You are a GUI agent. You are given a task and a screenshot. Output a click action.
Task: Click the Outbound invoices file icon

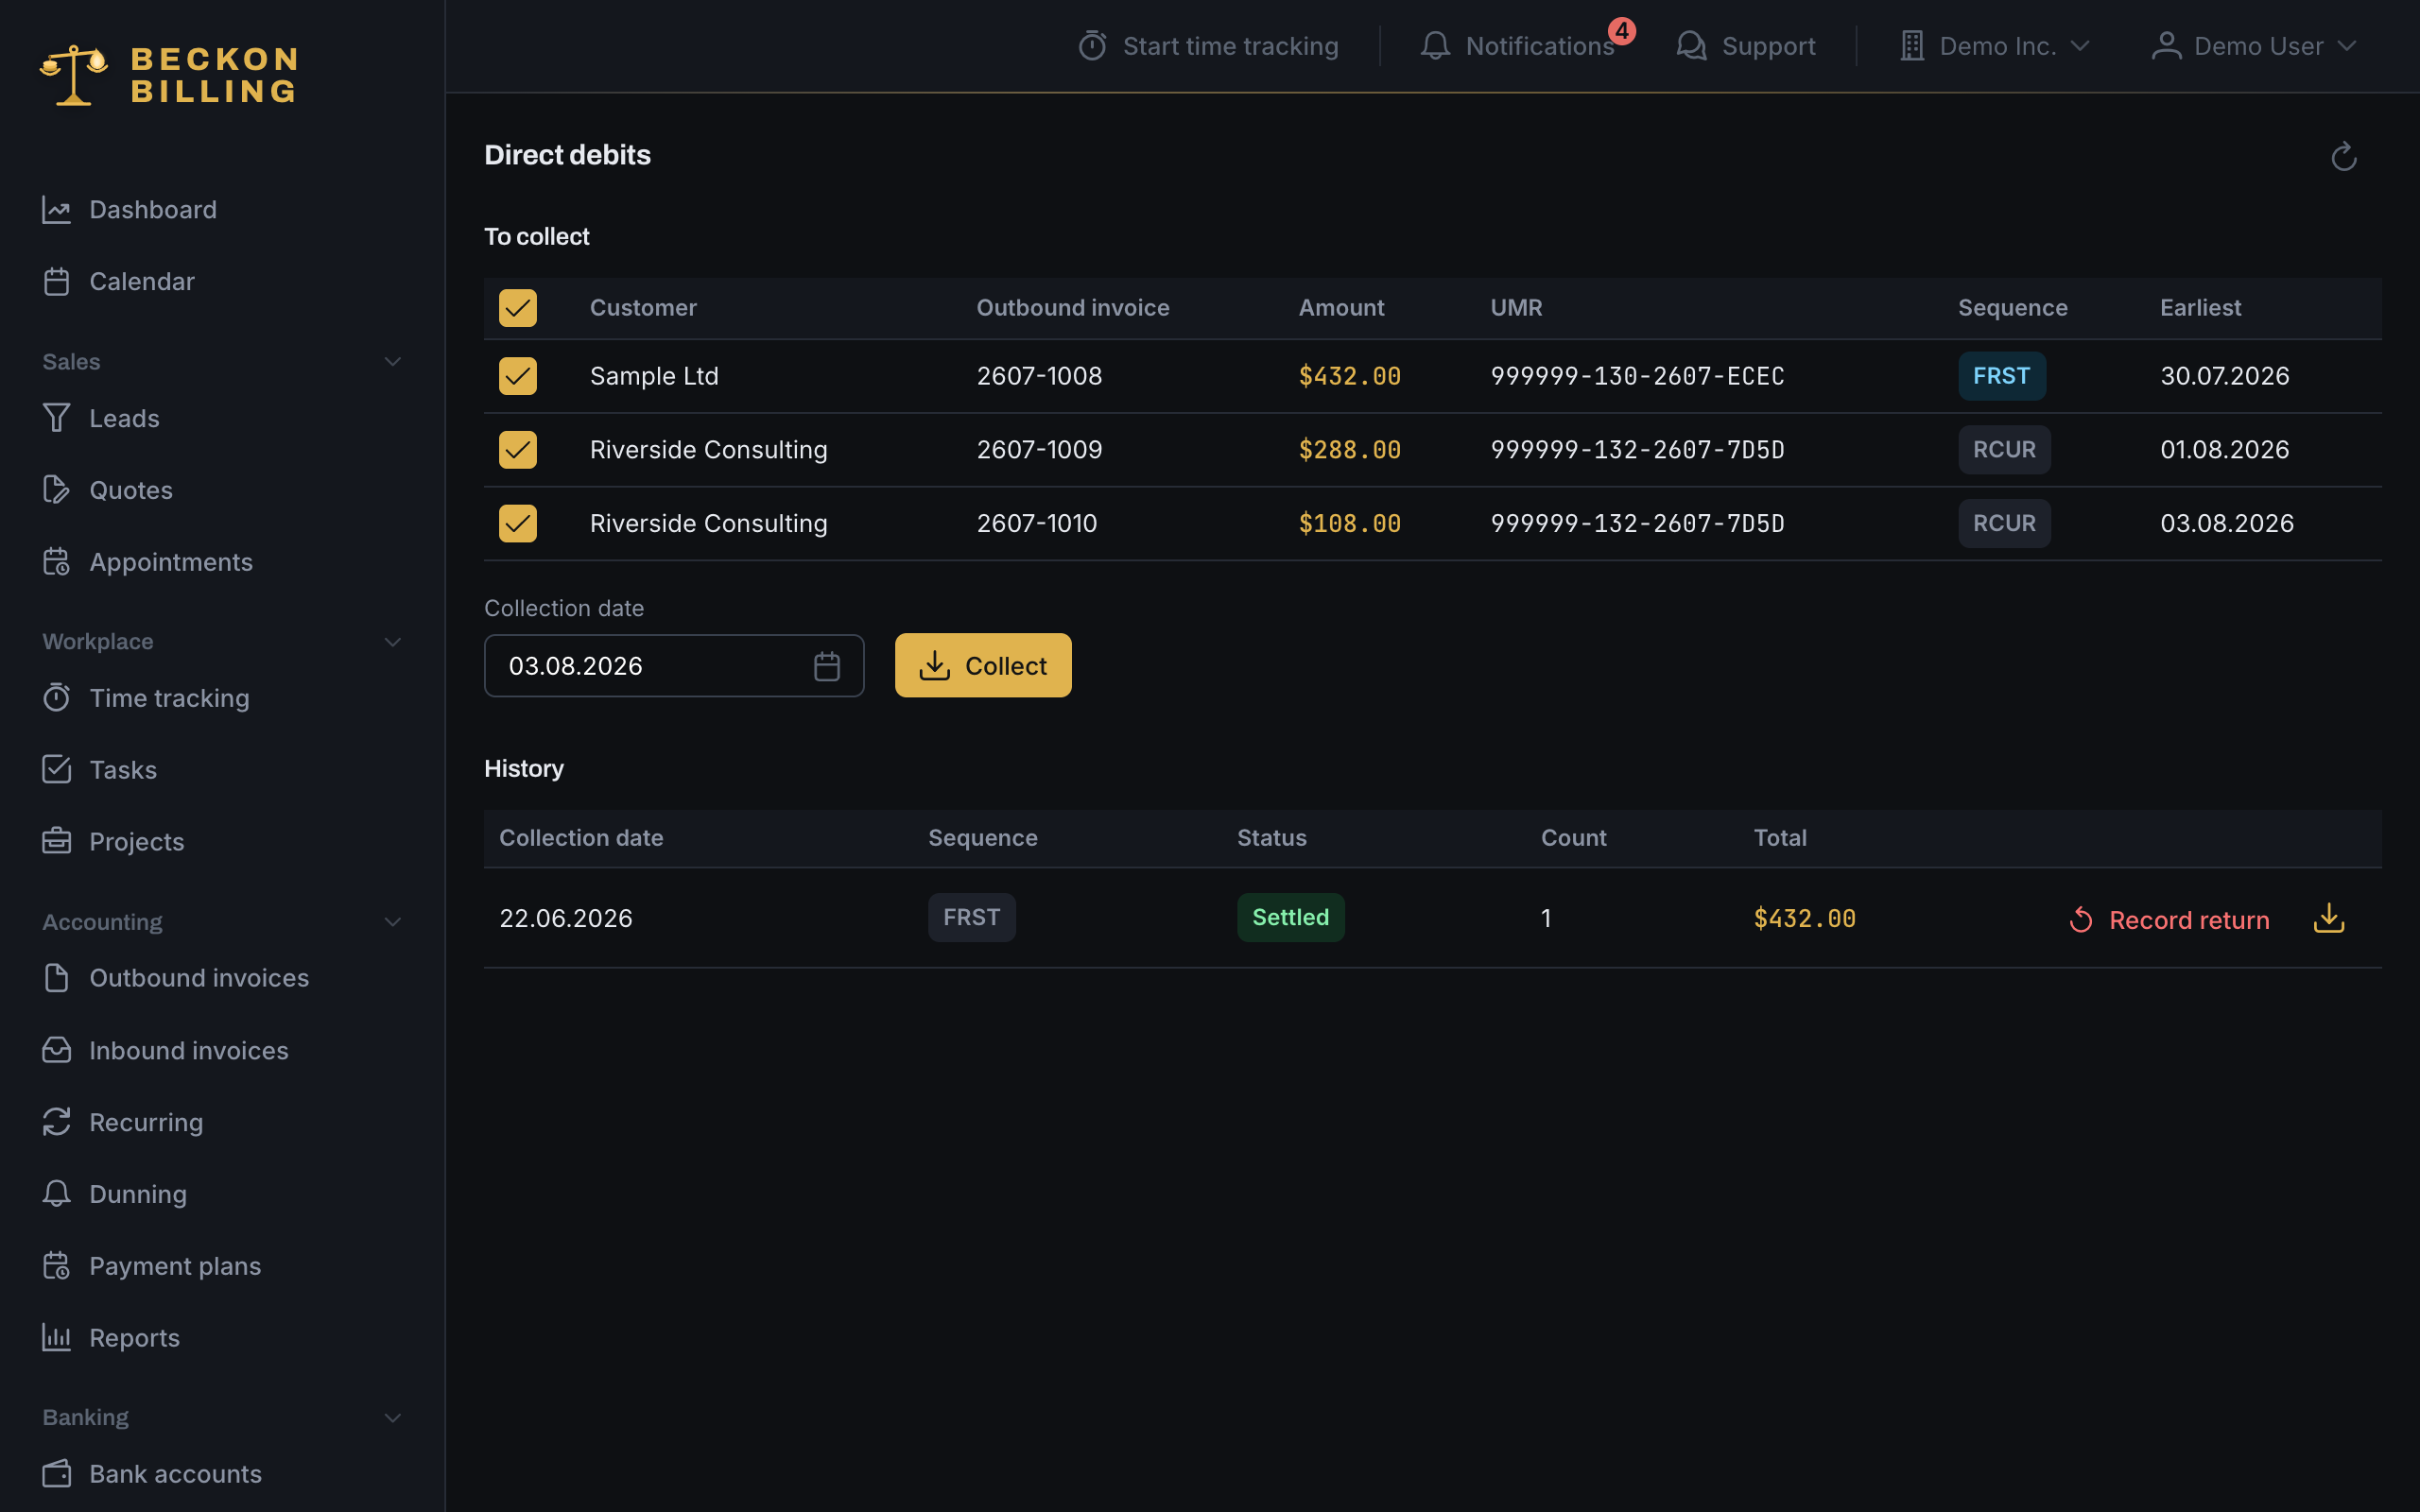pyautogui.click(x=57, y=978)
